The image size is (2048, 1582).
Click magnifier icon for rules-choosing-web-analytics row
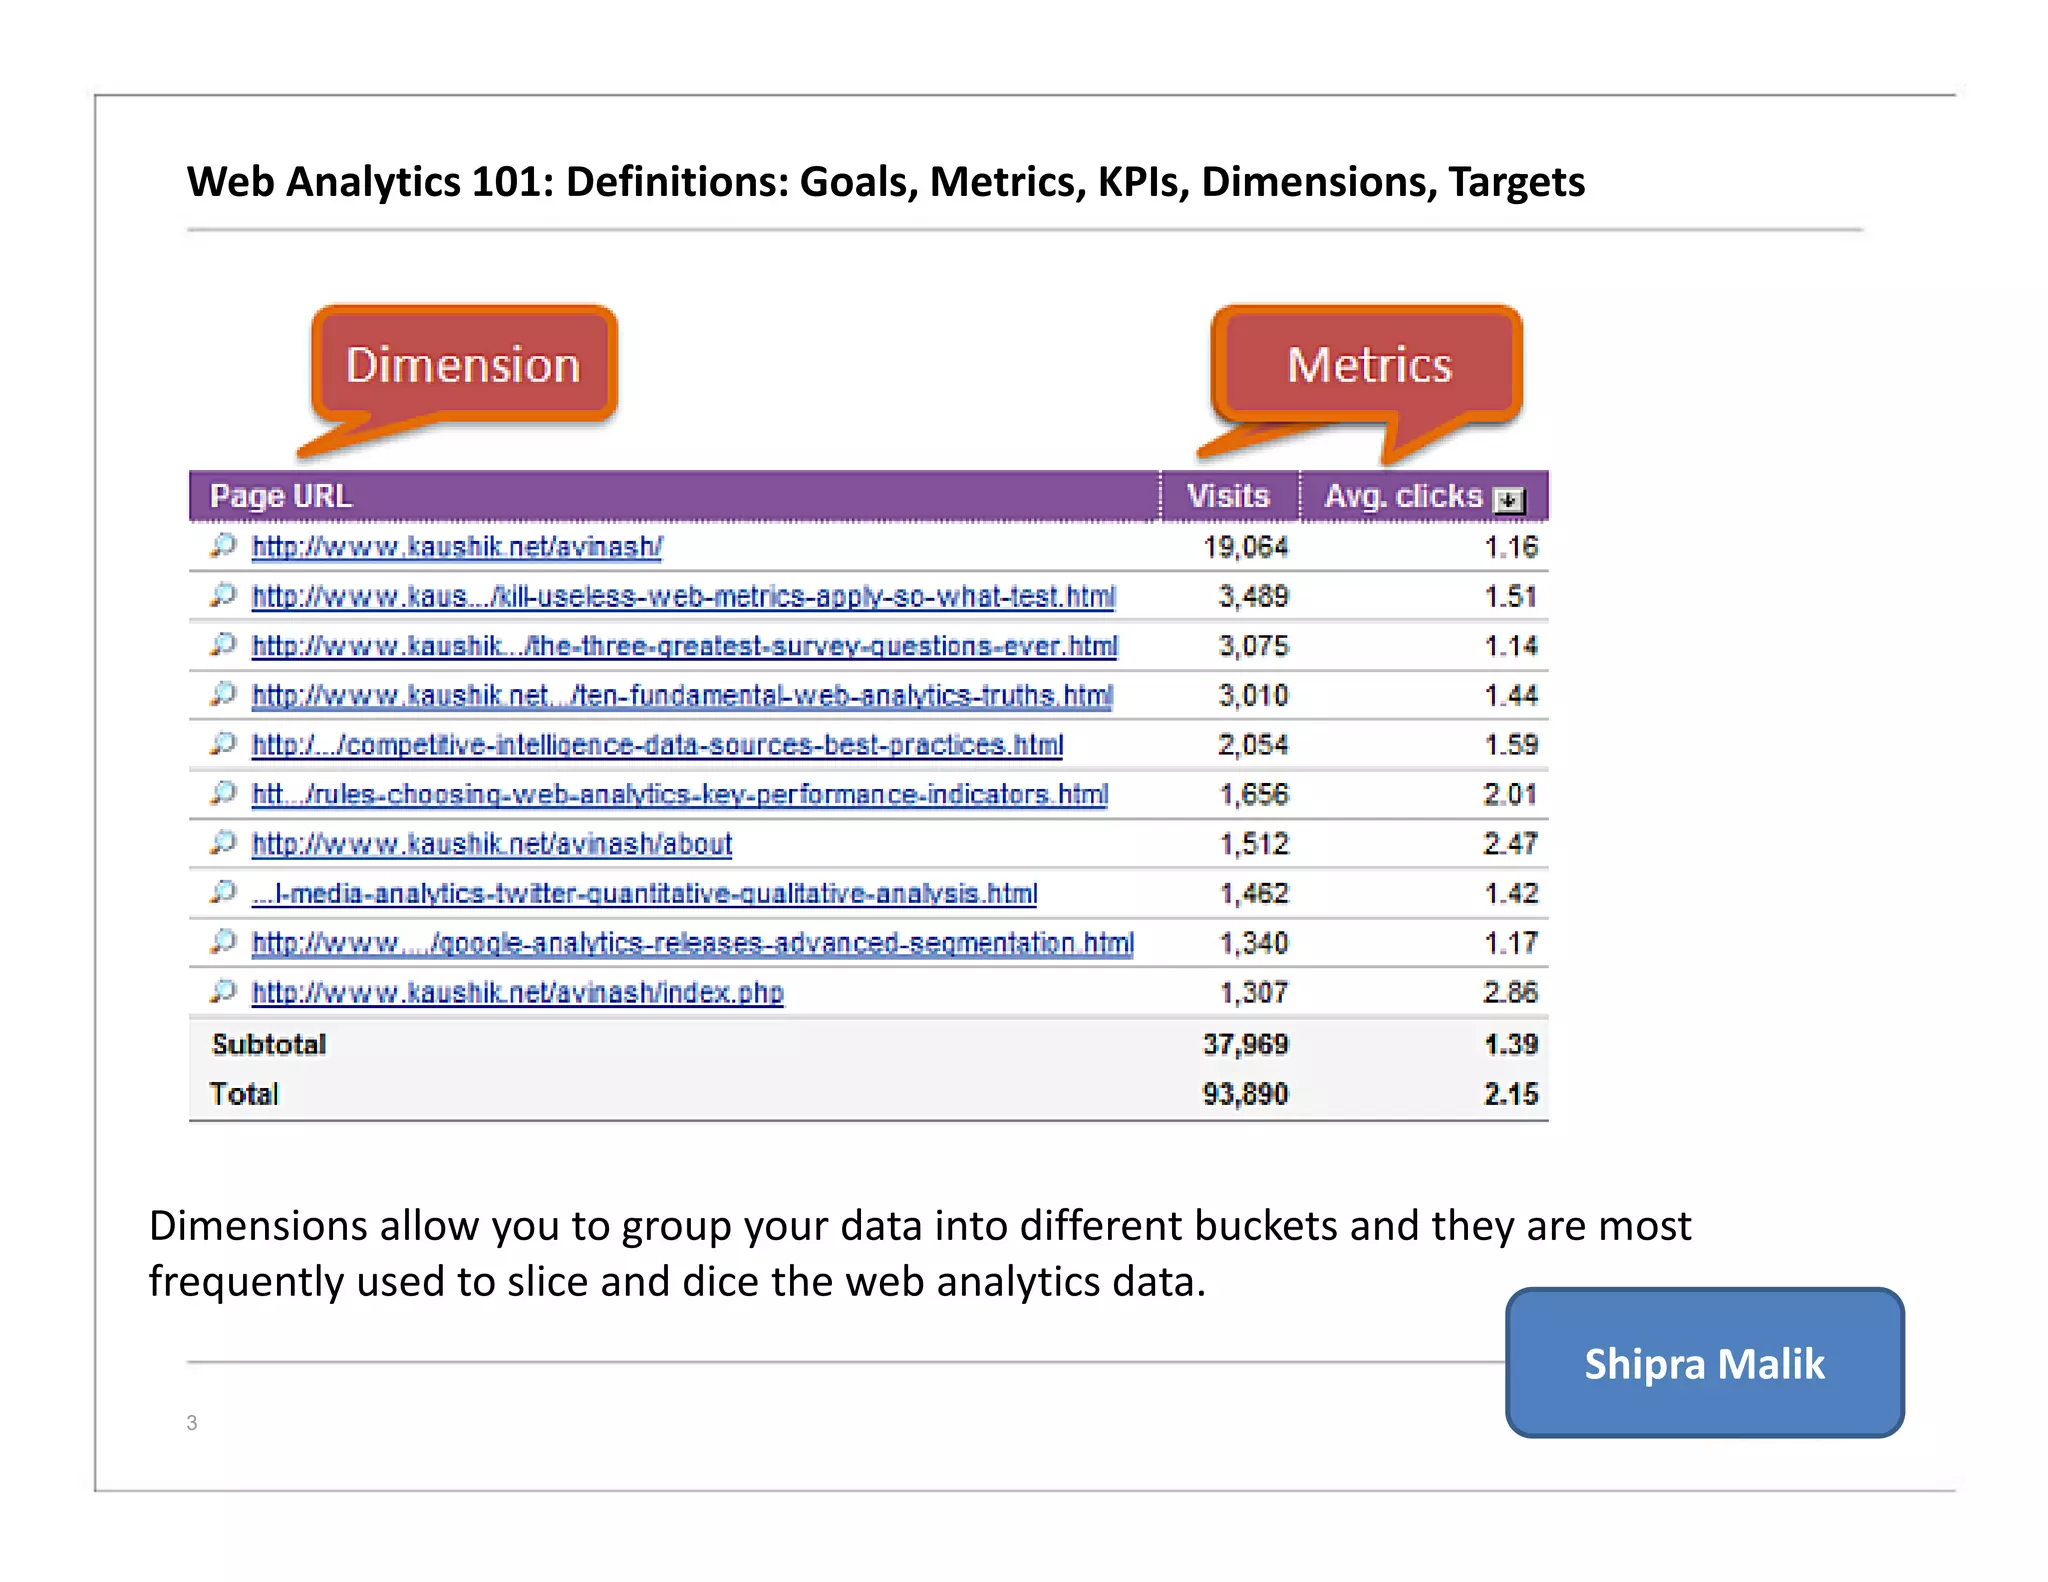(x=223, y=794)
